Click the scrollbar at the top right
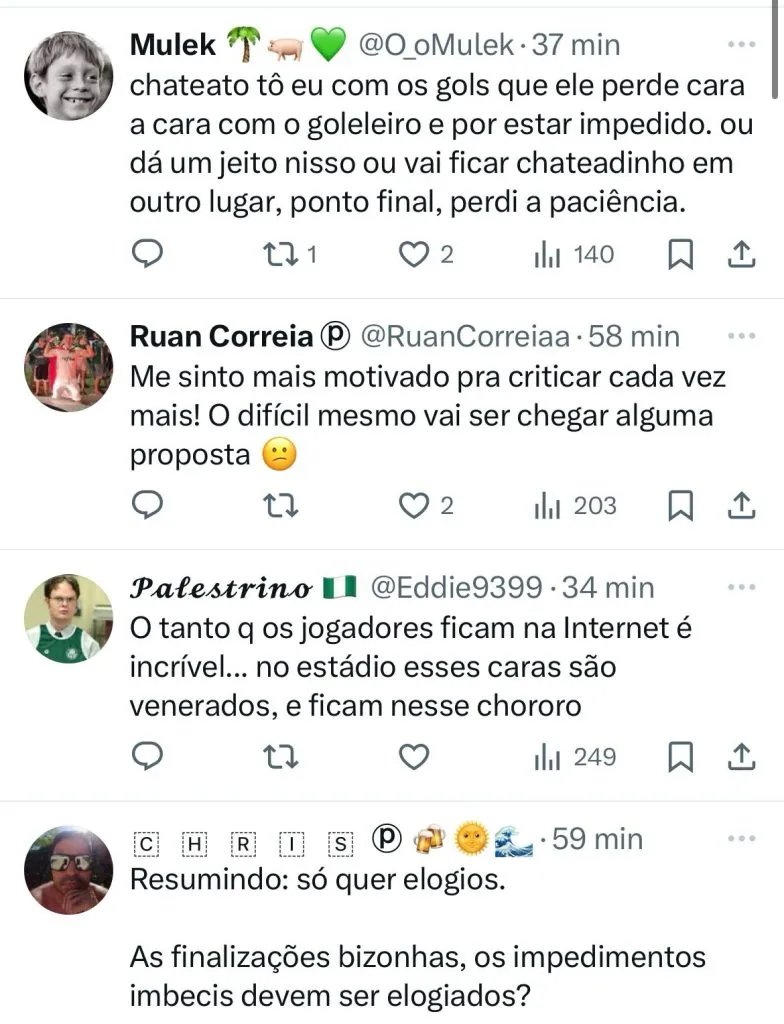Viewport: 784px width, 1024px height. (x=776, y=50)
